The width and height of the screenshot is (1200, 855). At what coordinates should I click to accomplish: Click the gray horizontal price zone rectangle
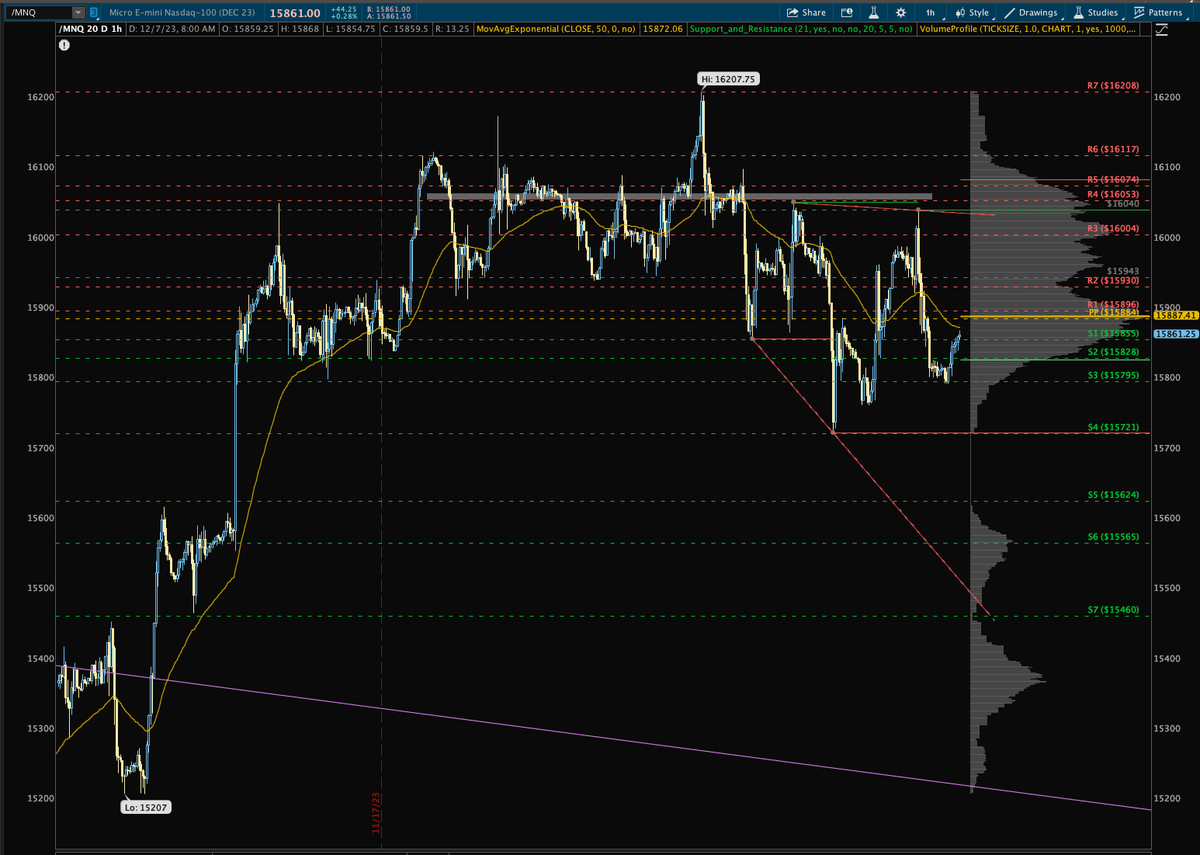680,197
